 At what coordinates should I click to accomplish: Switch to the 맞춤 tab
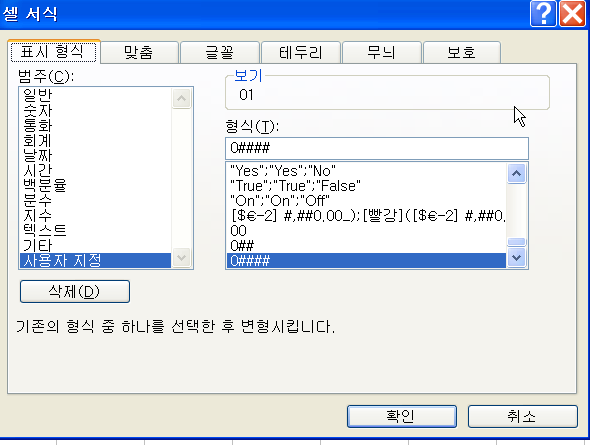pyautogui.click(x=139, y=52)
